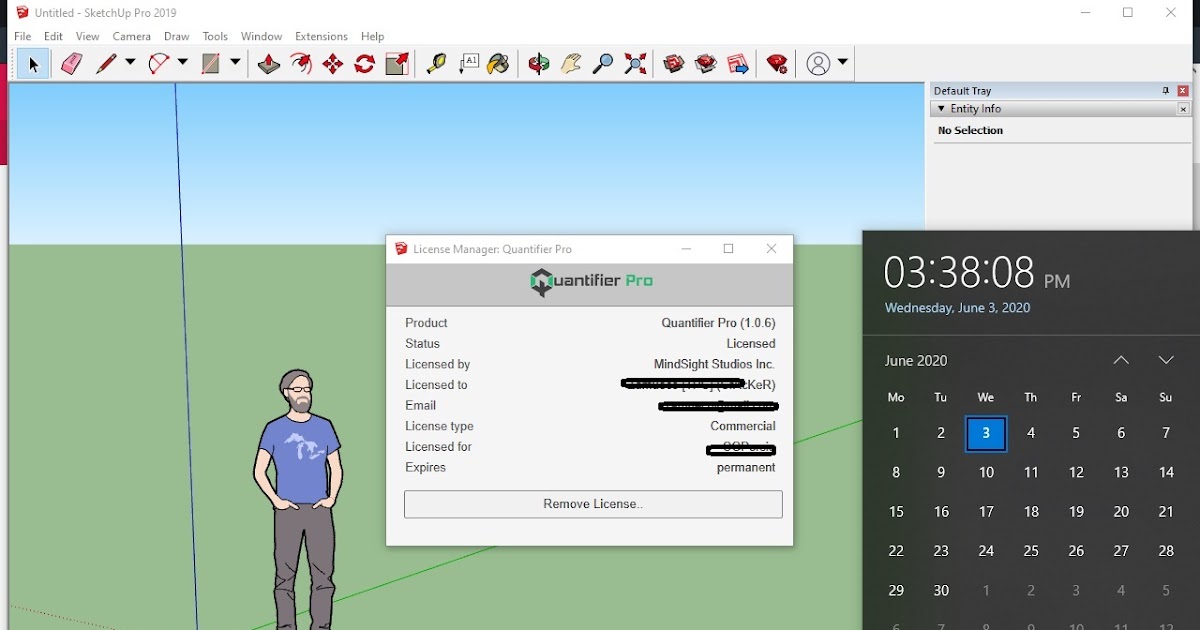Select June 3 highlighted in the calendar
This screenshot has width=1200, height=630.
tap(986, 433)
